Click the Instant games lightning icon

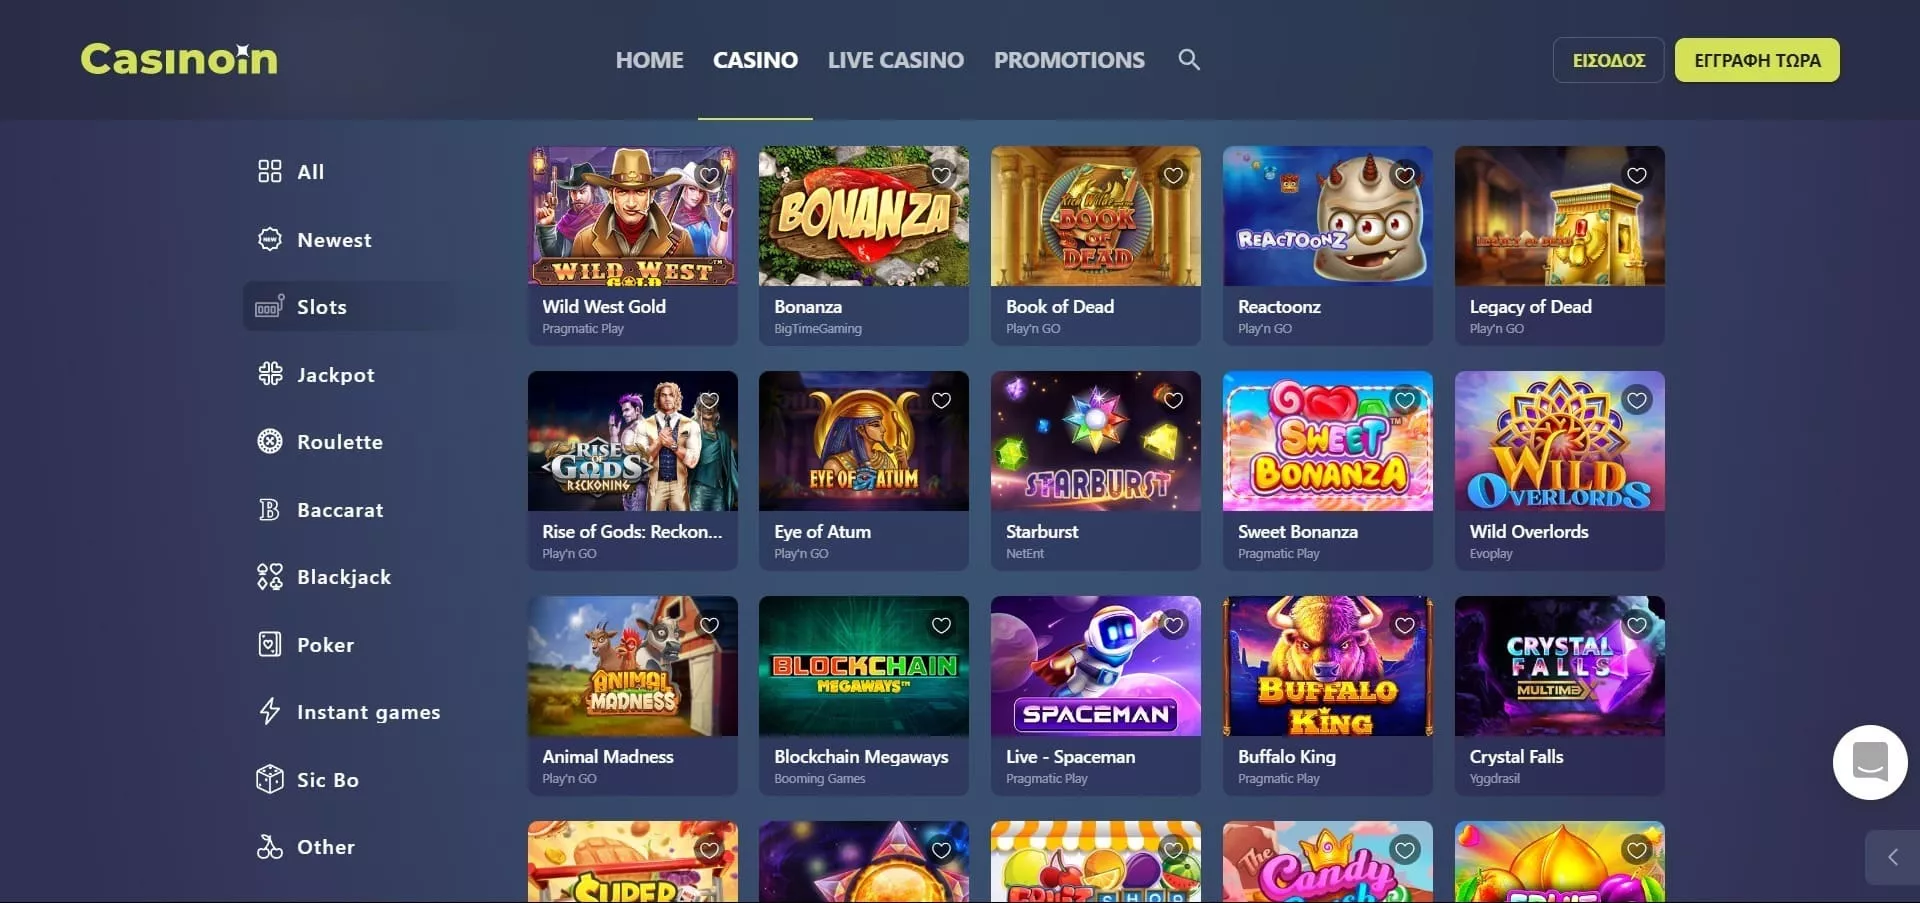click(270, 711)
